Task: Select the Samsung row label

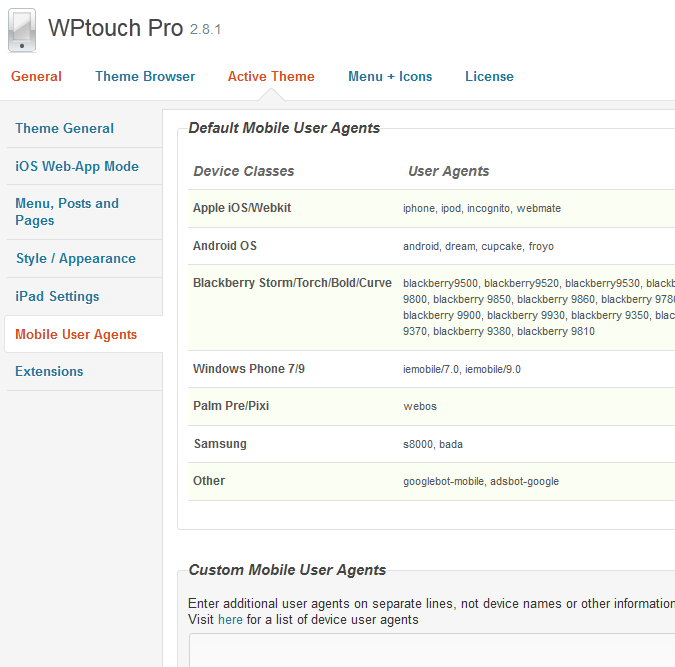Action: (x=220, y=444)
